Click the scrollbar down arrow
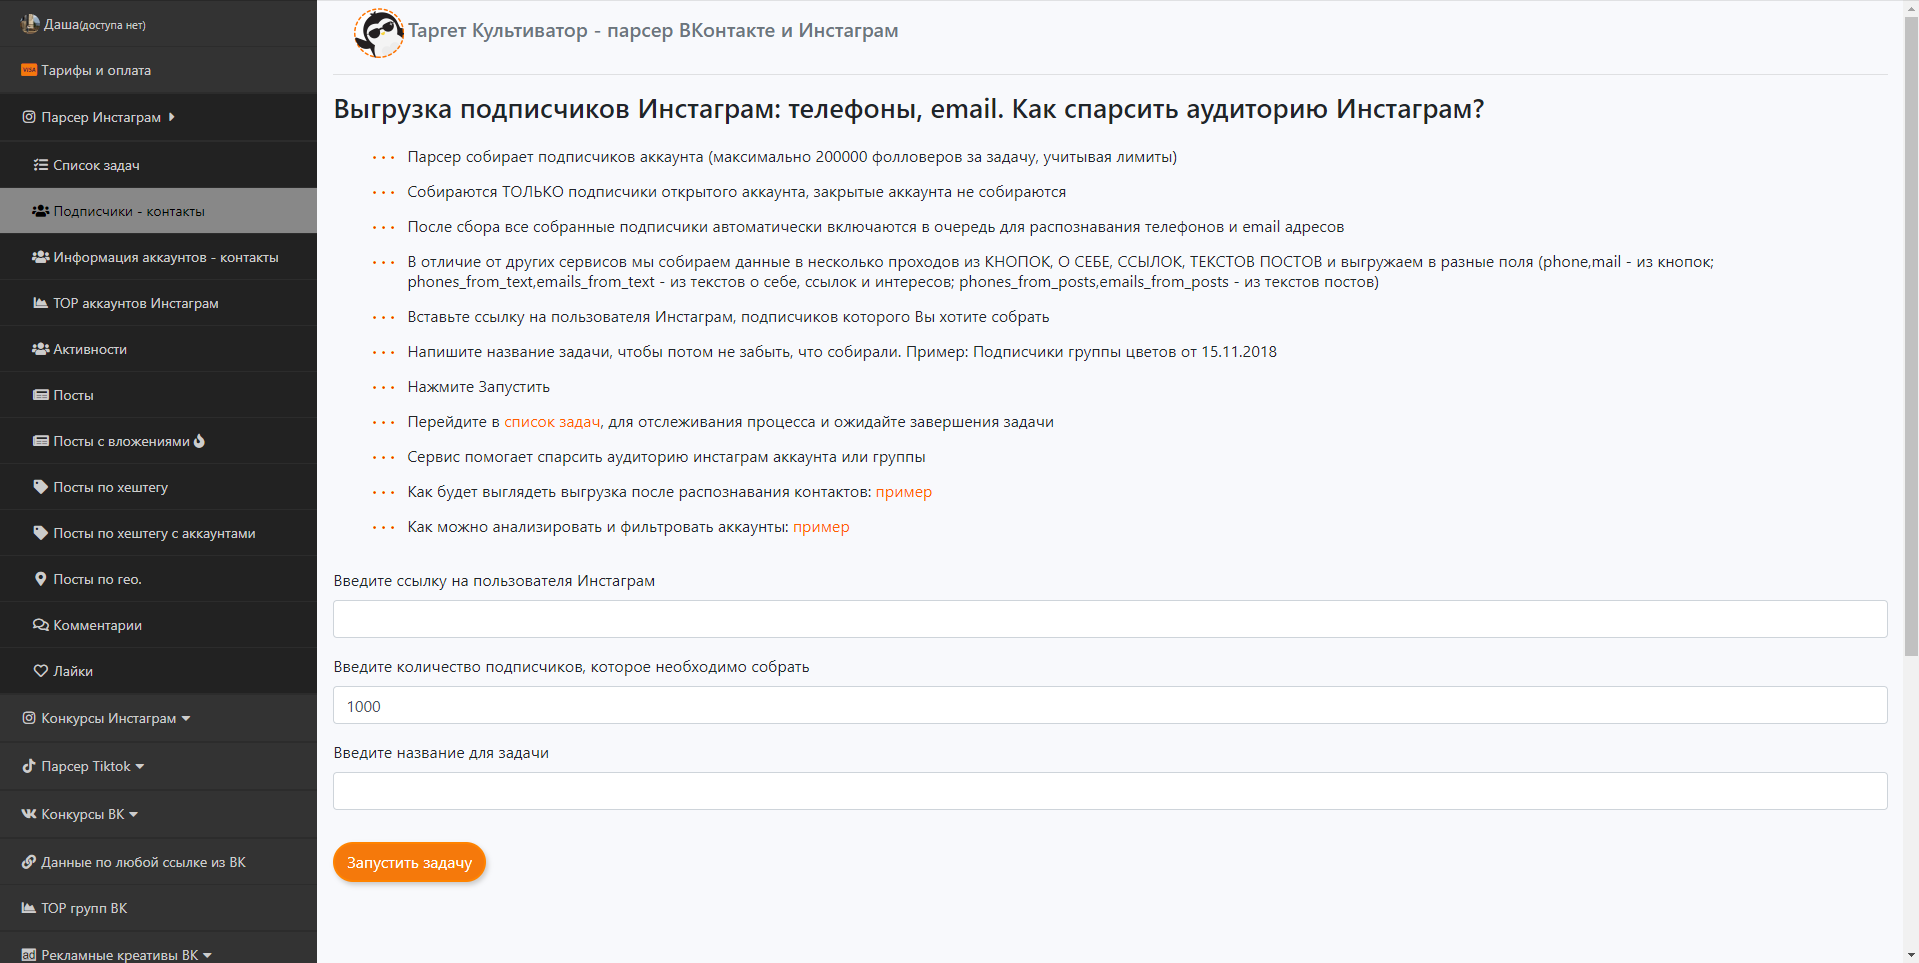The image size is (1919, 963). (1911, 955)
